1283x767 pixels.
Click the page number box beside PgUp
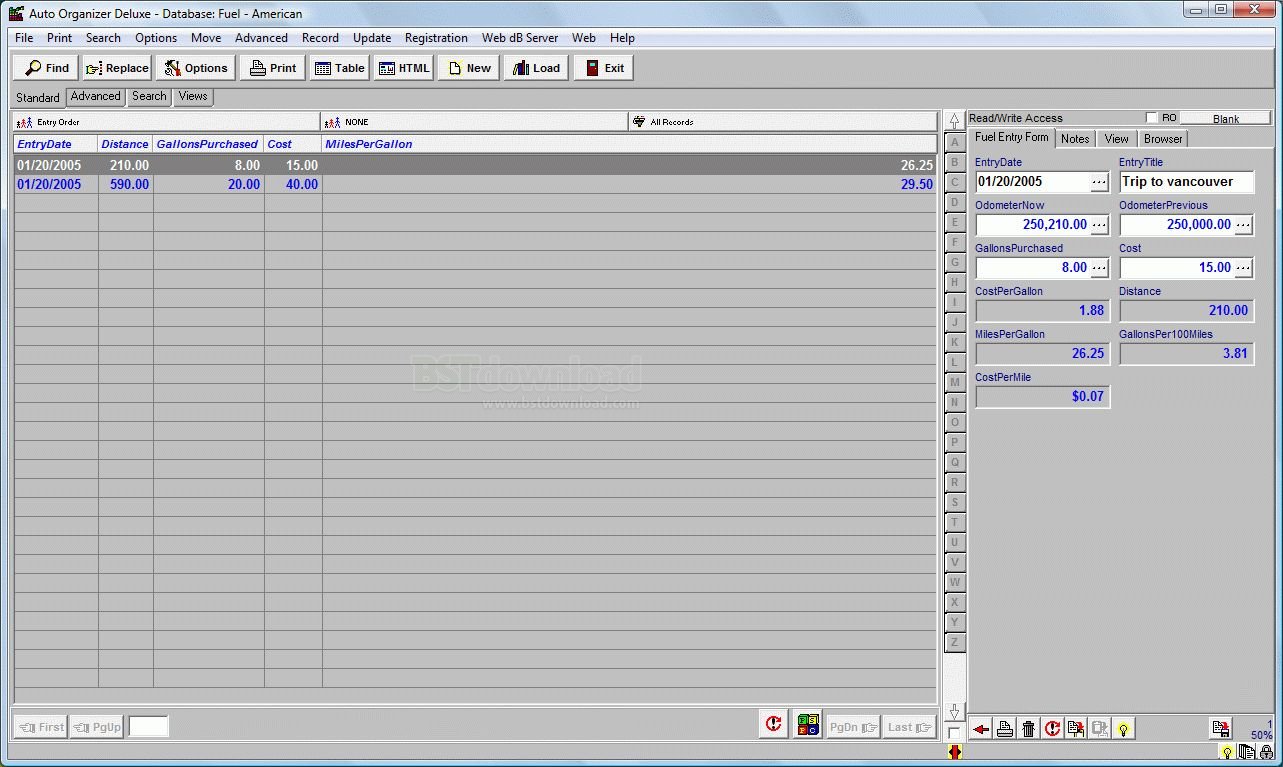coord(148,727)
